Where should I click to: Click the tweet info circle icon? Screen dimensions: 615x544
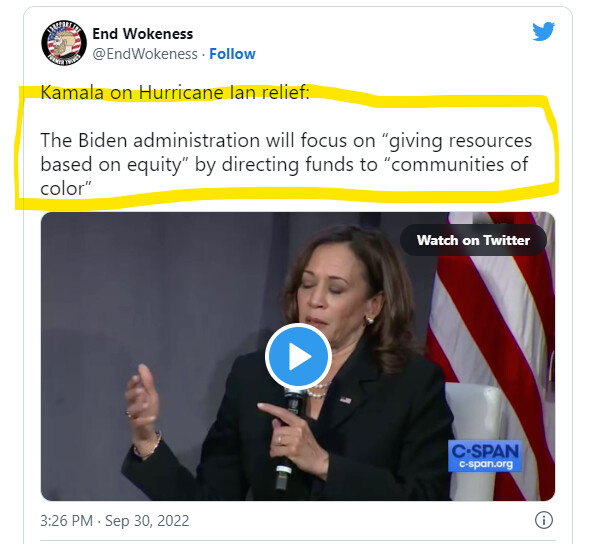pyautogui.click(x=544, y=520)
